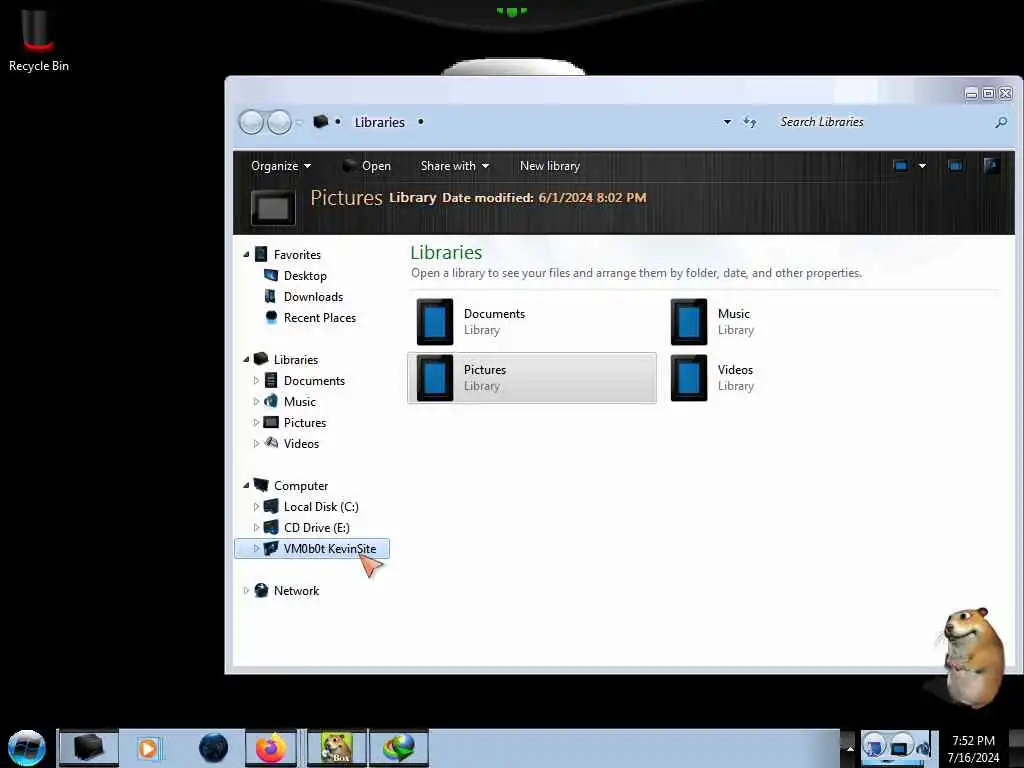Open the view options dropdown arrow

click(922, 166)
